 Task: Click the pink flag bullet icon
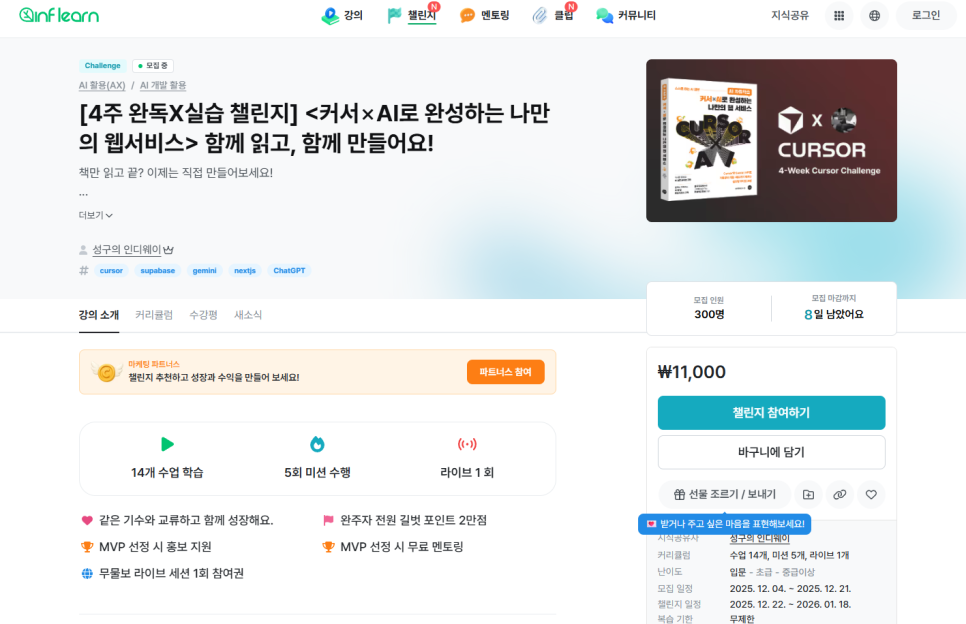point(328,521)
